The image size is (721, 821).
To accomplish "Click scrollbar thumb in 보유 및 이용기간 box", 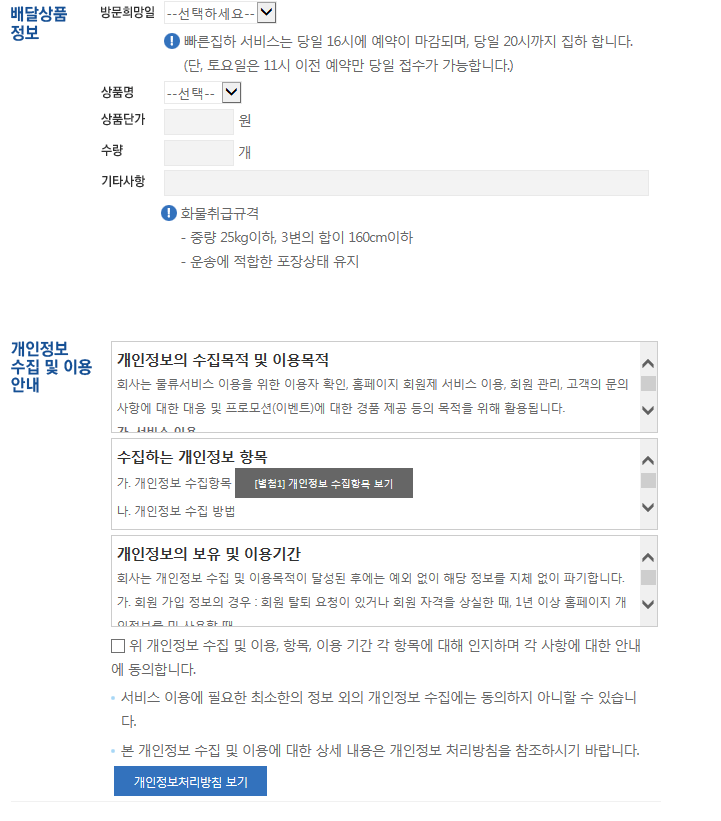I will 648,577.
